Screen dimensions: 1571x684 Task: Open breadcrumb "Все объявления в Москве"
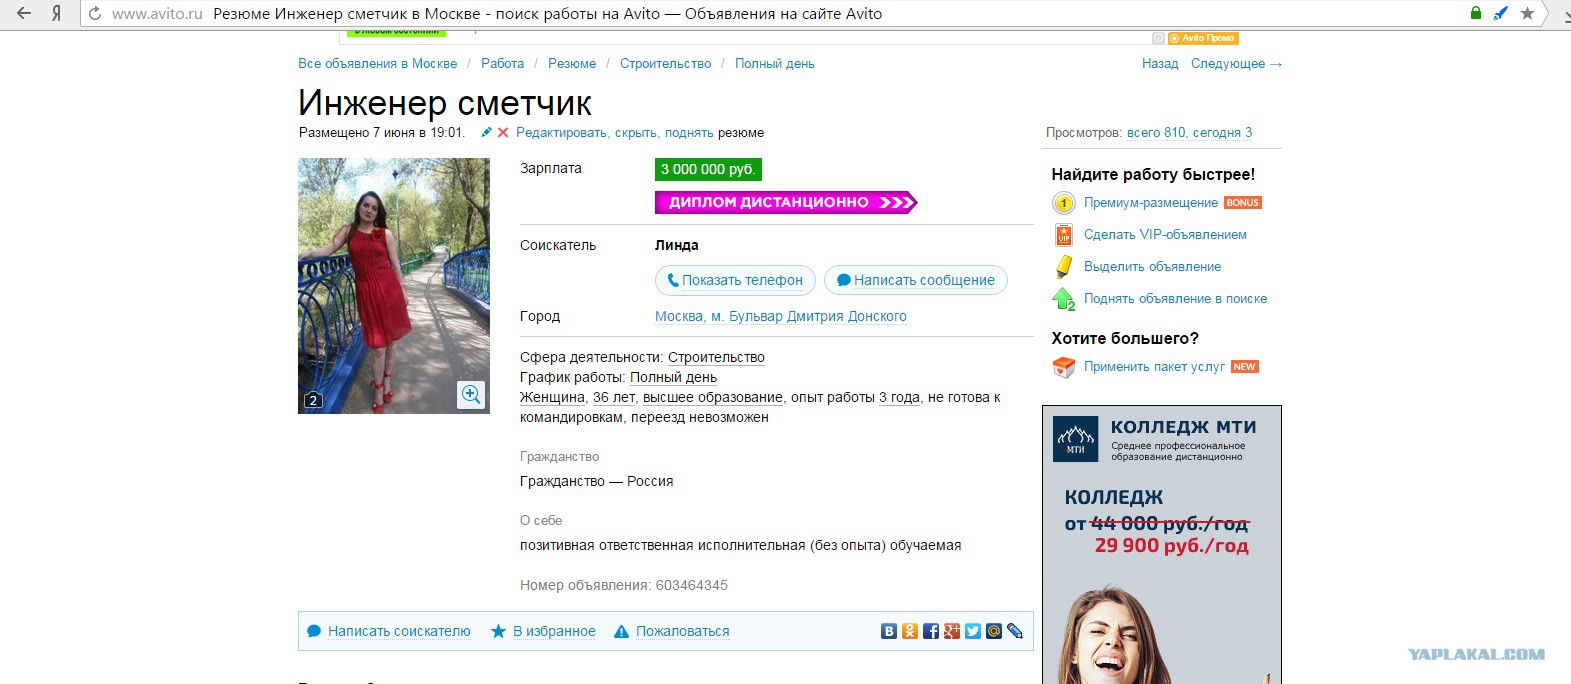[377, 63]
